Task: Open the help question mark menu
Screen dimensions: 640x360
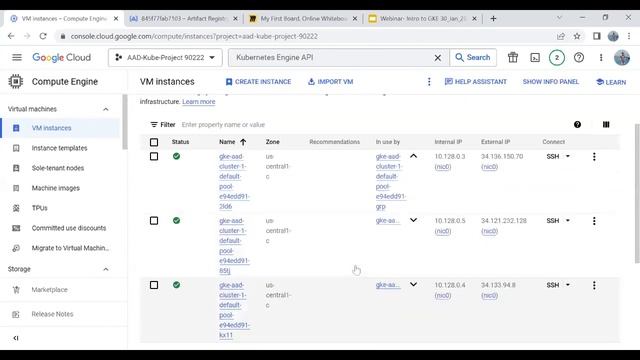Action: point(579,58)
